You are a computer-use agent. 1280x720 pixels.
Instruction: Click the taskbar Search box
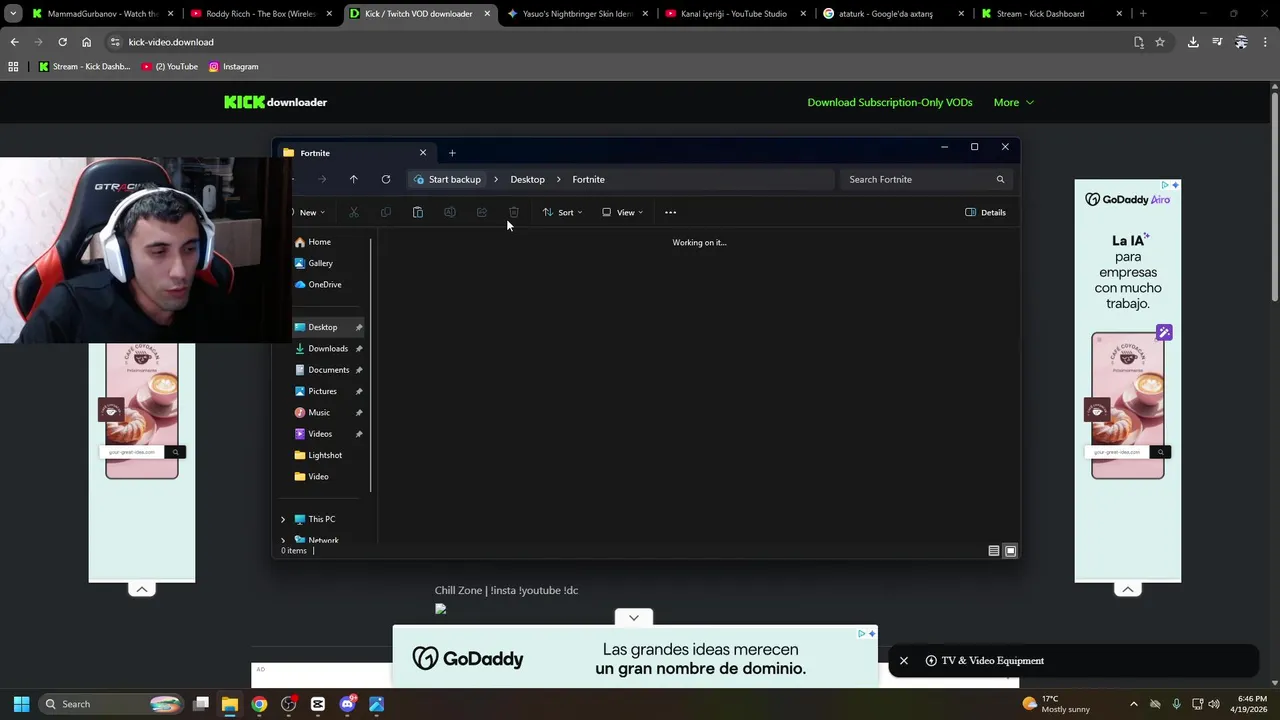[112, 704]
